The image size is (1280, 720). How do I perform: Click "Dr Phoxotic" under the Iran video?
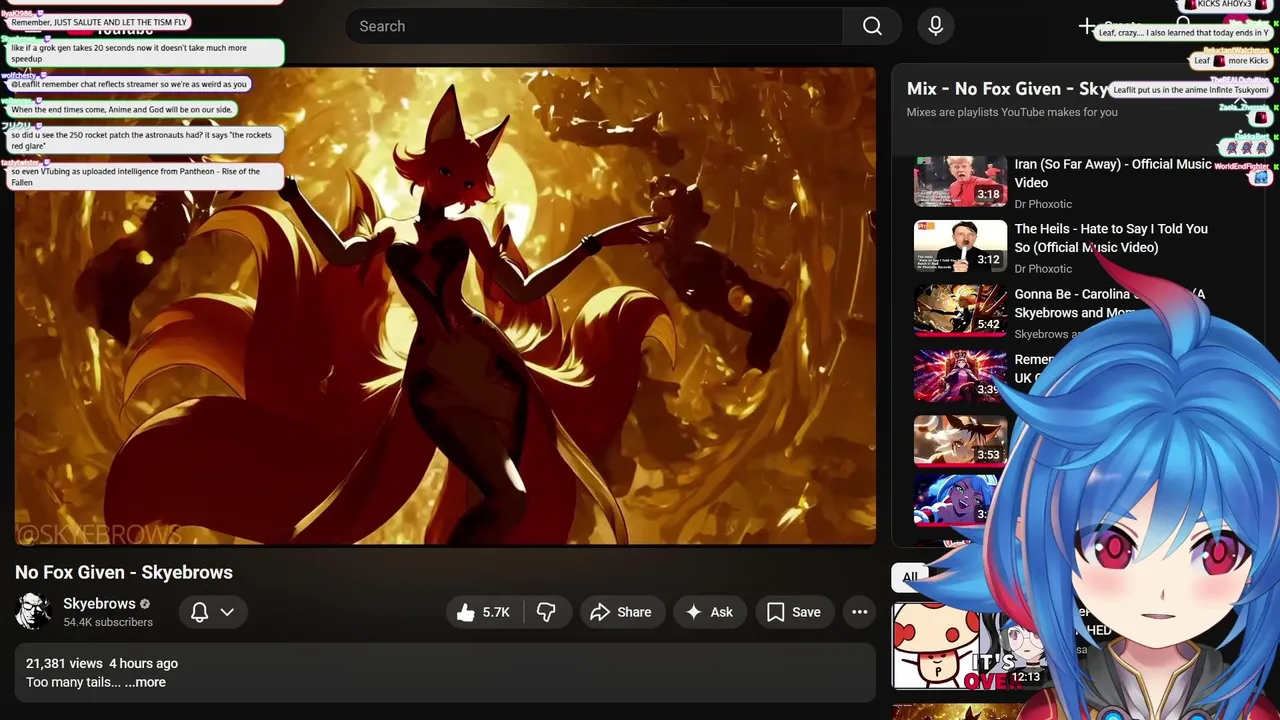[1043, 204]
